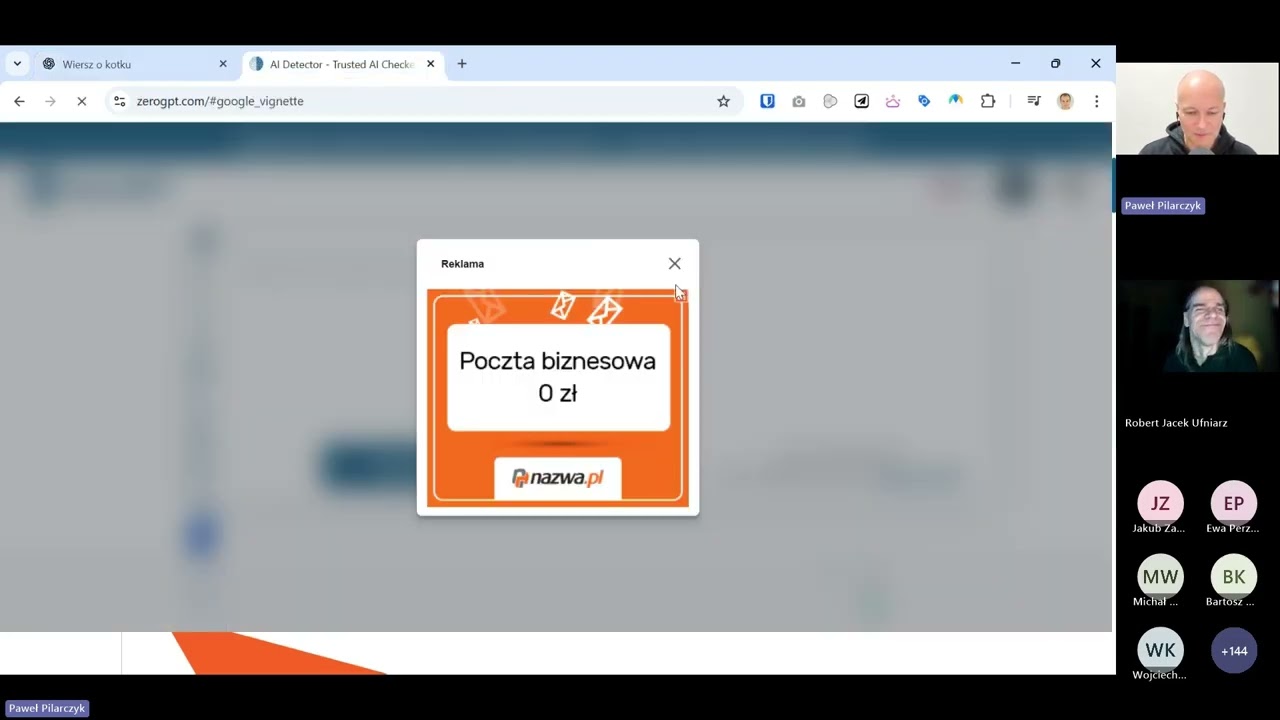This screenshot has width=1280, height=720.
Task: Open the camera screenshot extension
Action: 798,101
